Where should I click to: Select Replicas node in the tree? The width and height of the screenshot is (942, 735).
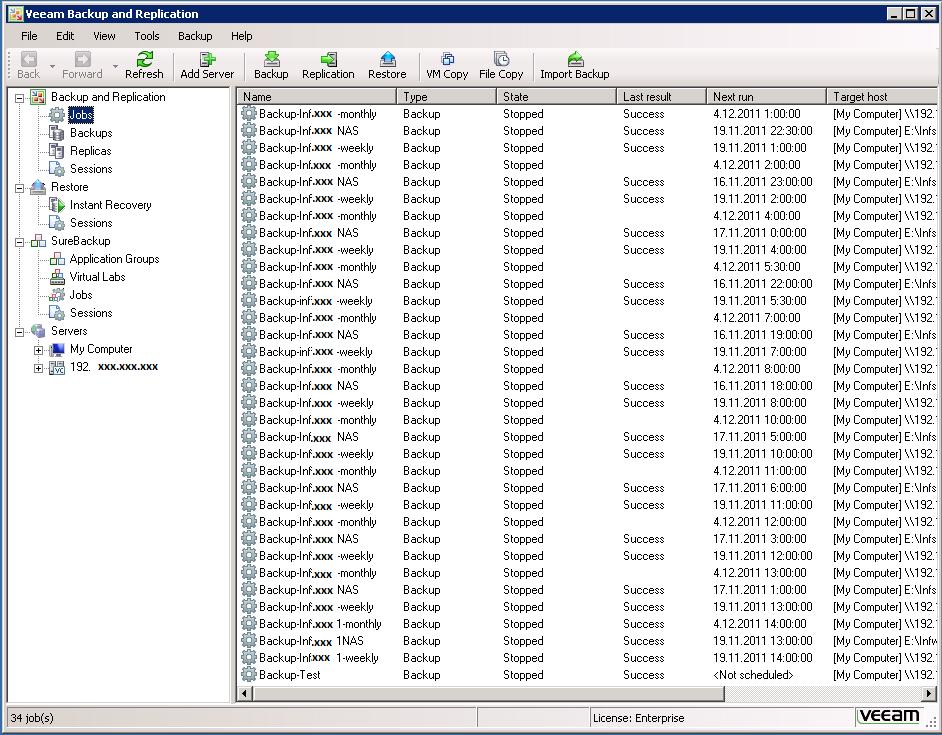[x=90, y=151]
